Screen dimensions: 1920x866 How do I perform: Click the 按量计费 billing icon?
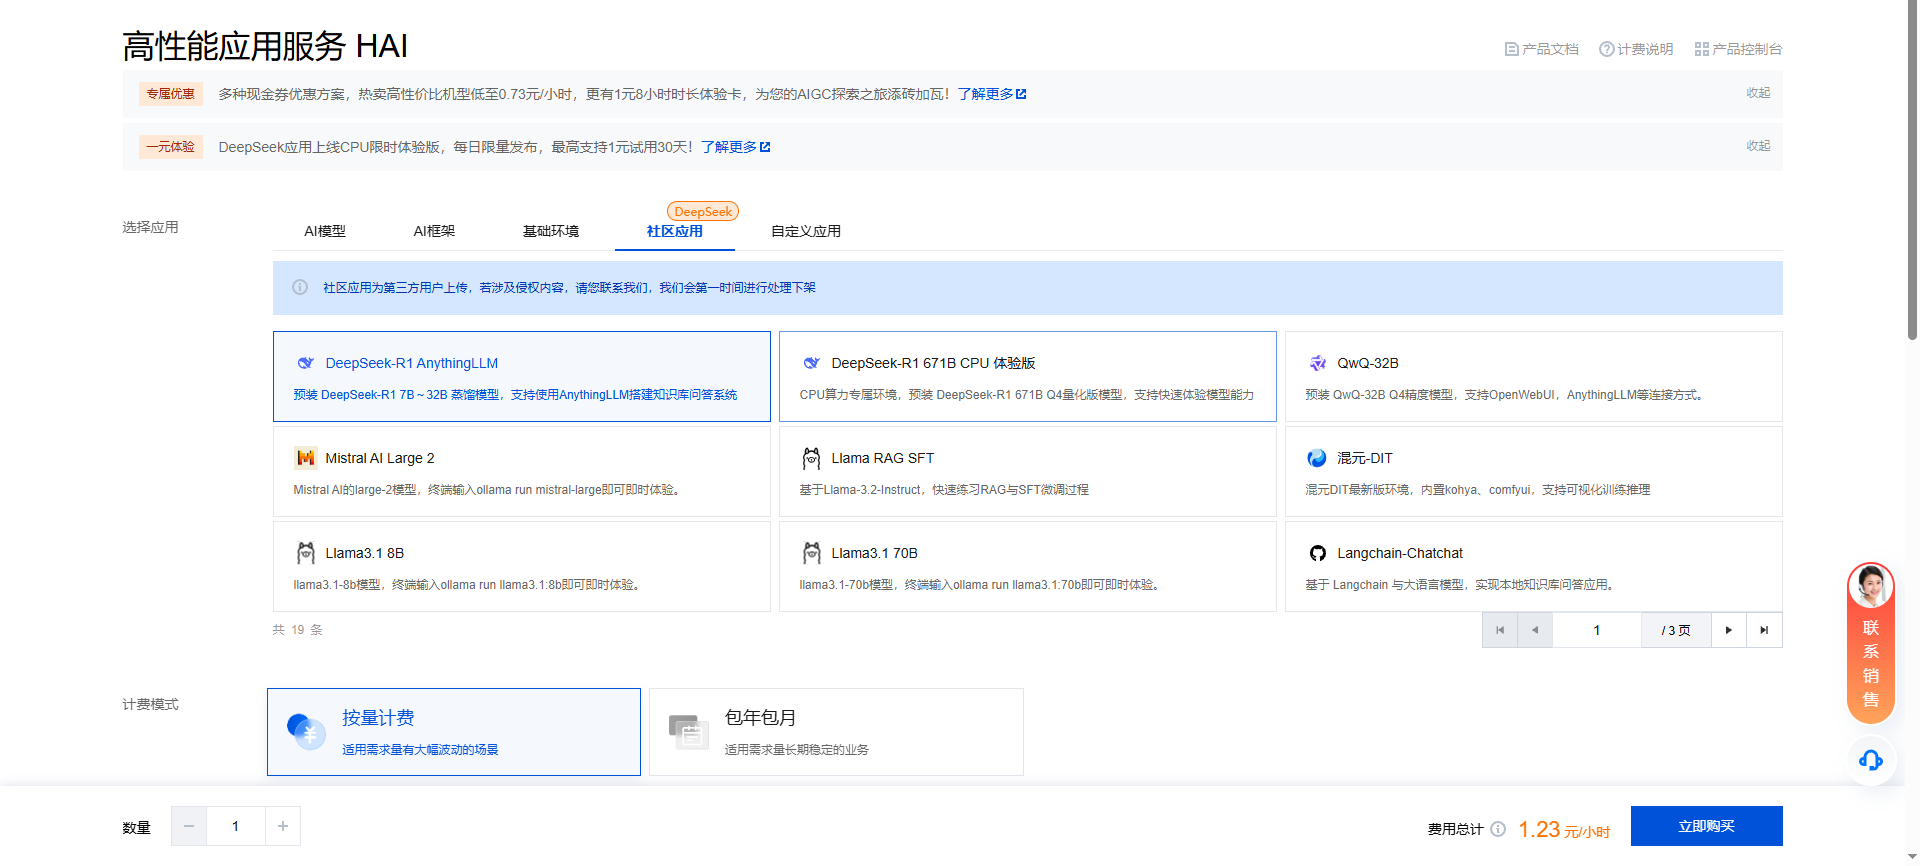coord(306,731)
